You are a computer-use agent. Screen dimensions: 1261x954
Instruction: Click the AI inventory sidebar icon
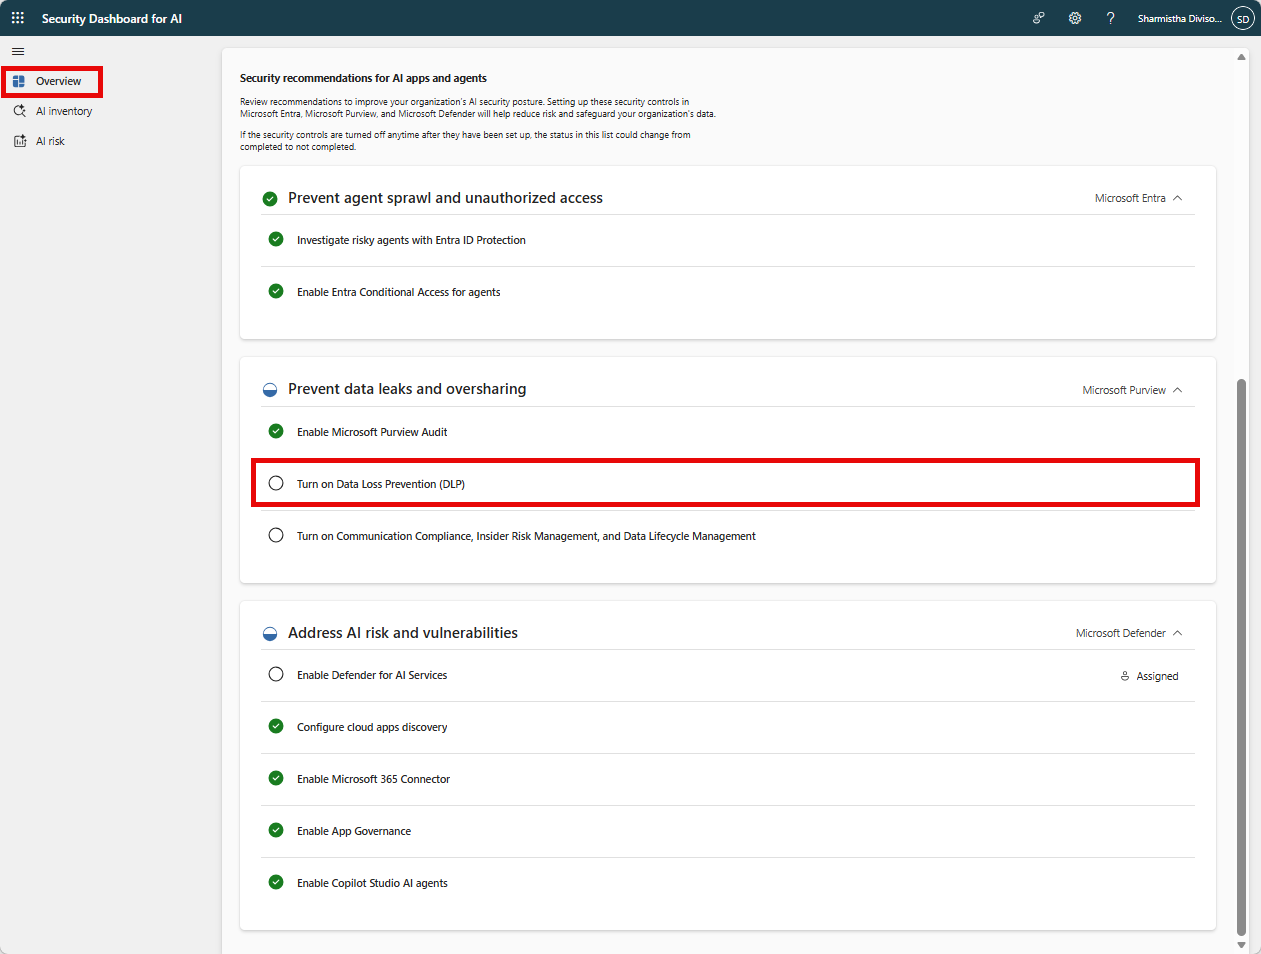(x=19, y=111)
